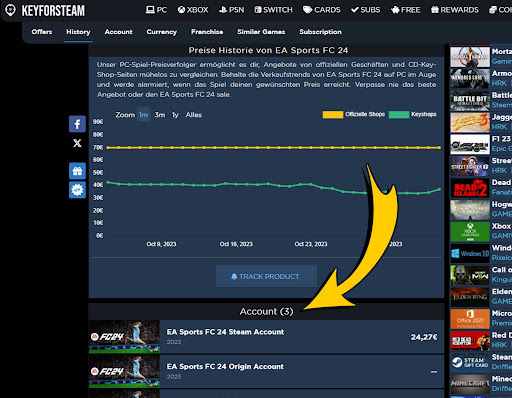Open the XBOX platform menu

click(x=193, y=10)
